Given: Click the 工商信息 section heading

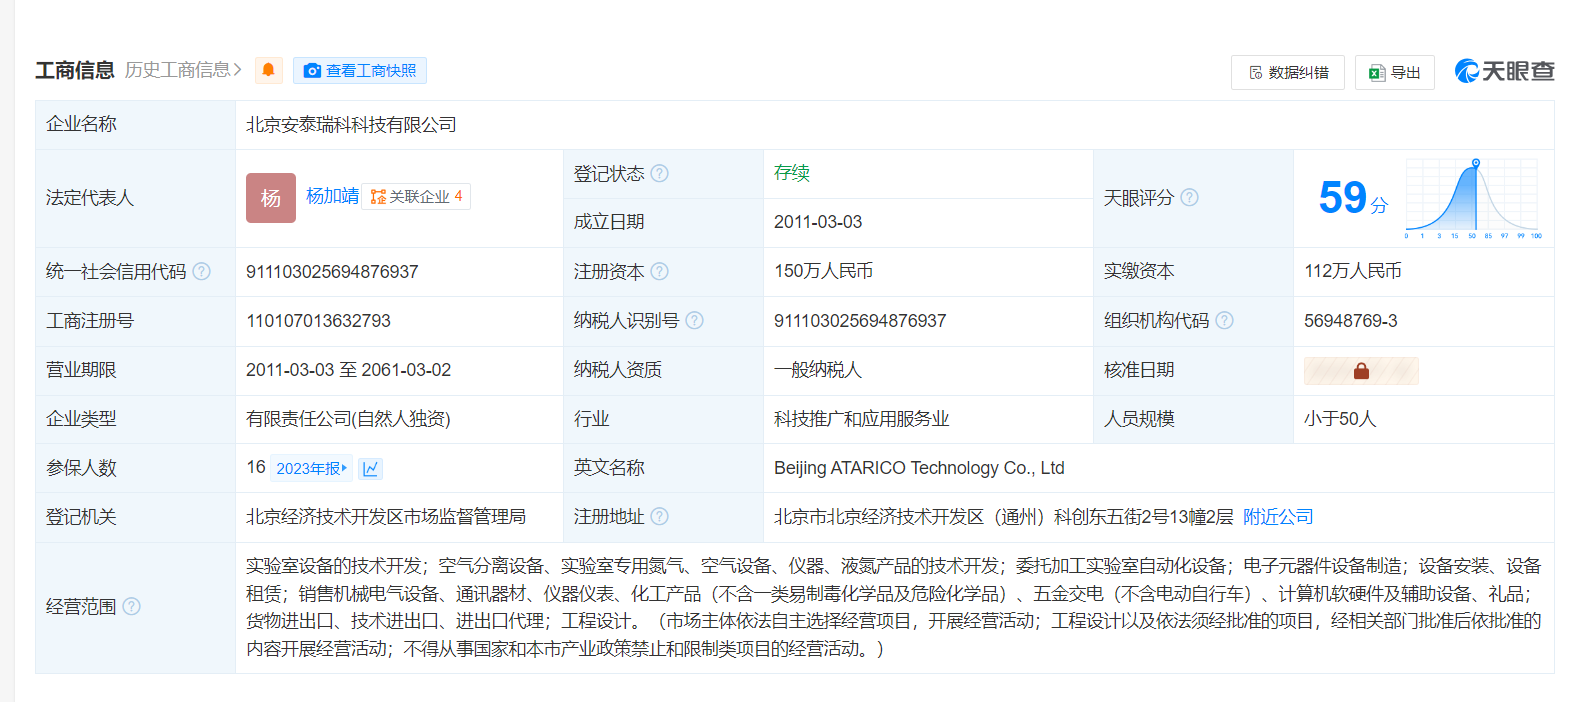Looking at the screenshot, I should click(x=75, y=70).
